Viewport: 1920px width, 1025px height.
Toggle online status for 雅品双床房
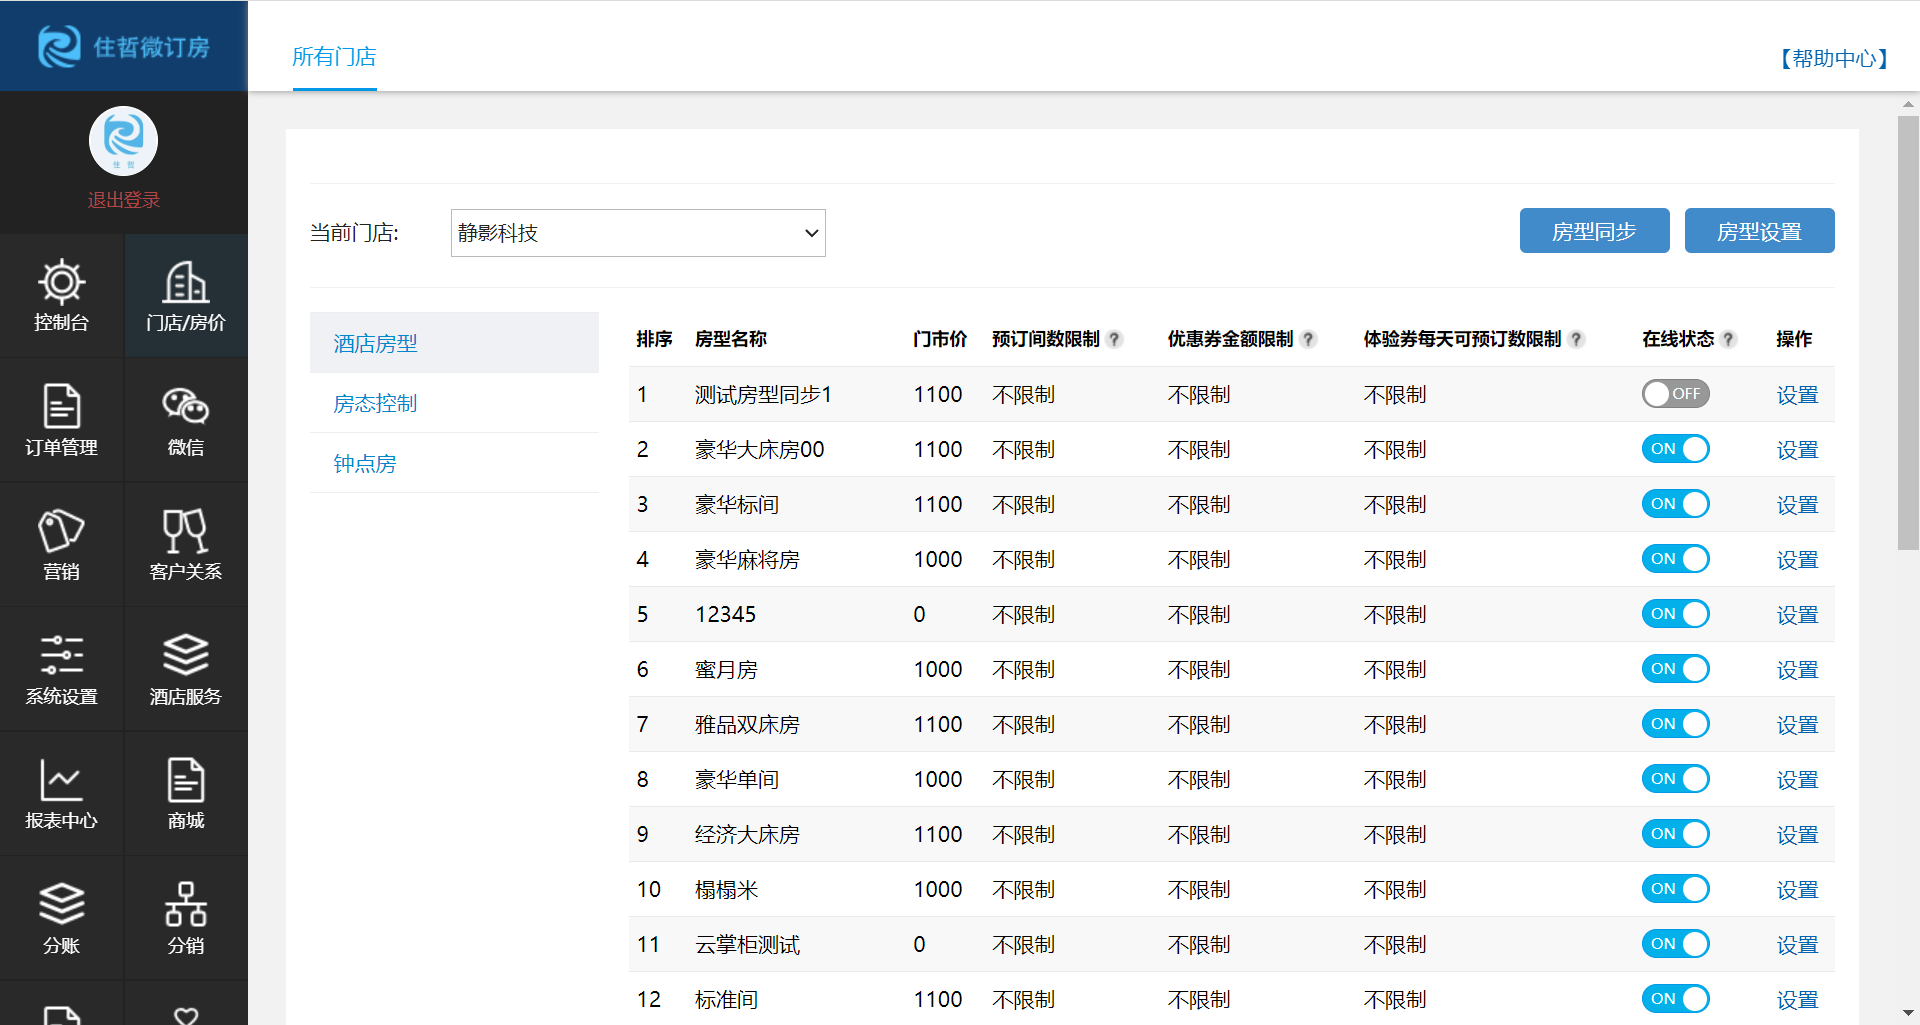(1676, 724)
